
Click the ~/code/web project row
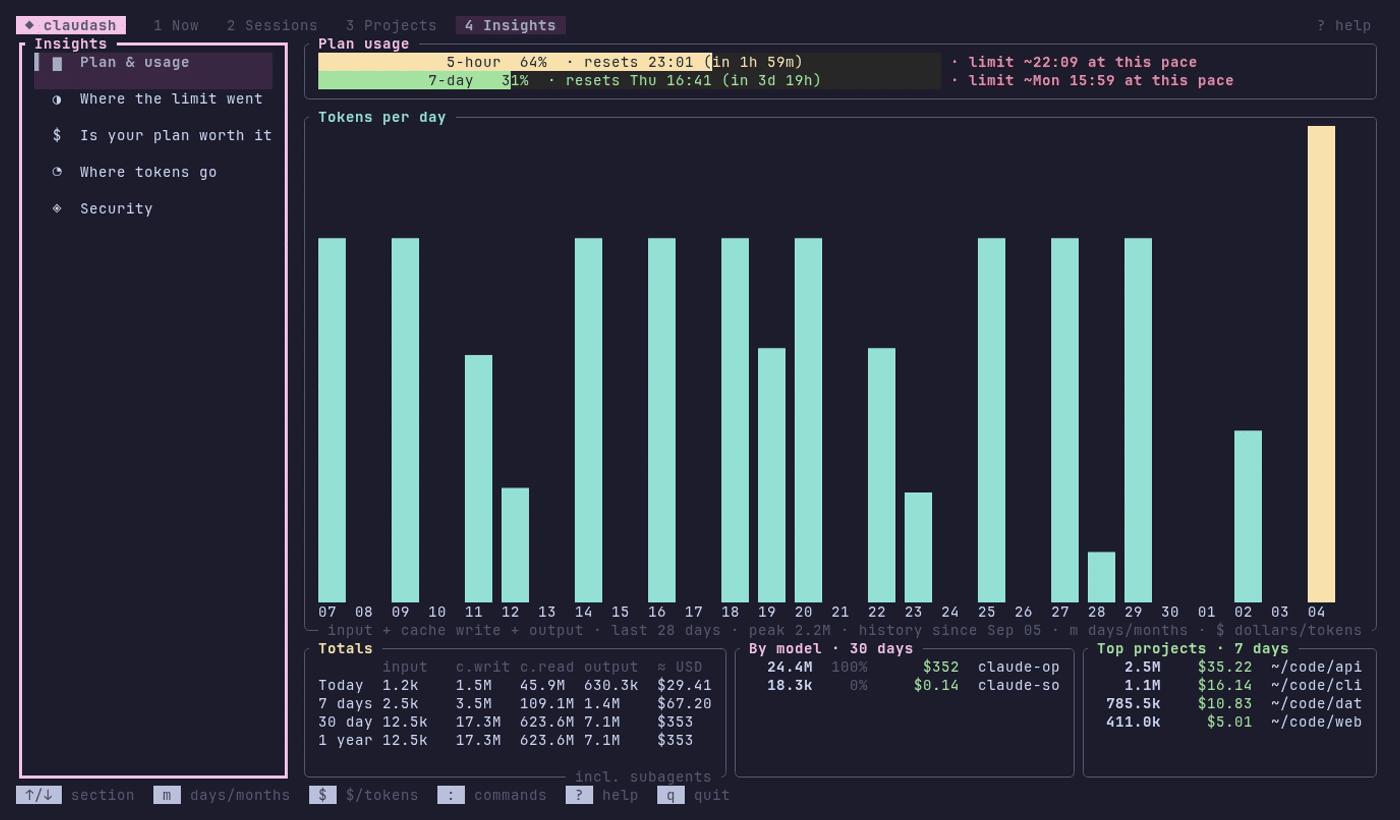click(x=1229, y=722)
